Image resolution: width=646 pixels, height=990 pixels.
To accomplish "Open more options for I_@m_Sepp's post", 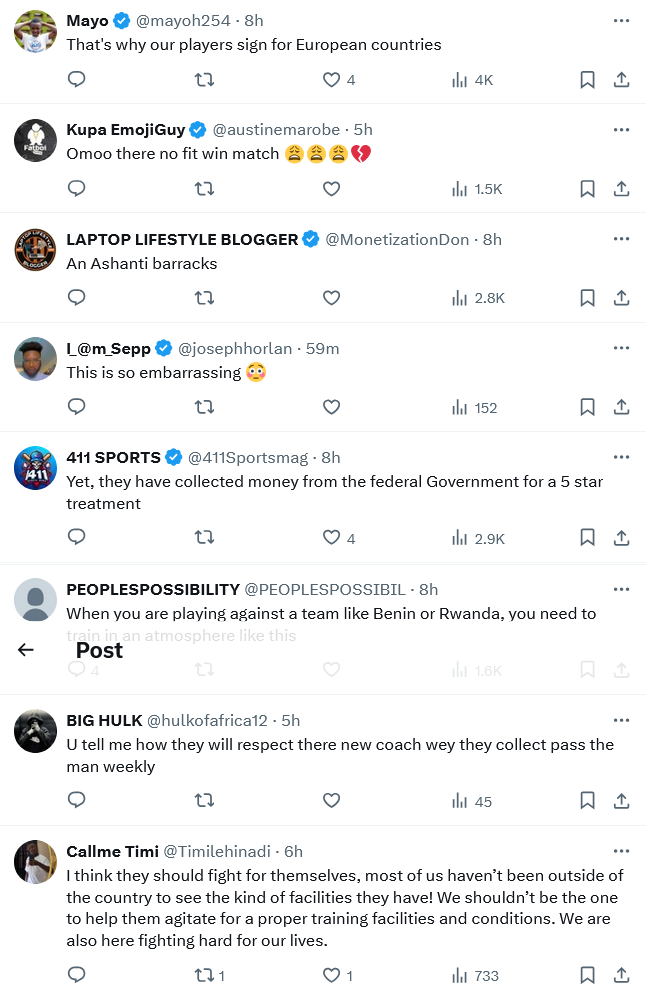I will [621, 348].
